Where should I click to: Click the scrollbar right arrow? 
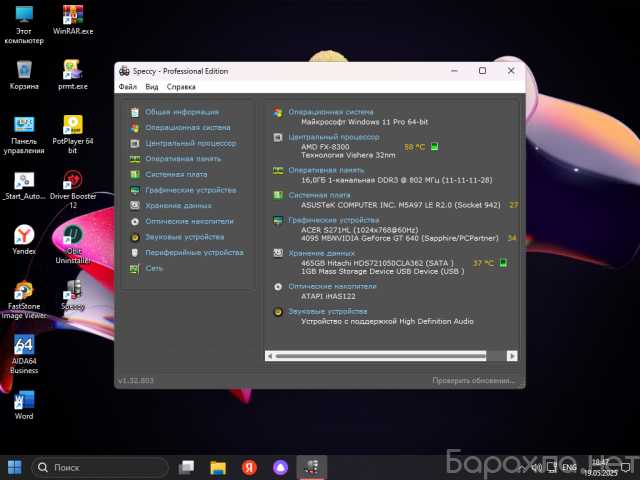point(512,356)
